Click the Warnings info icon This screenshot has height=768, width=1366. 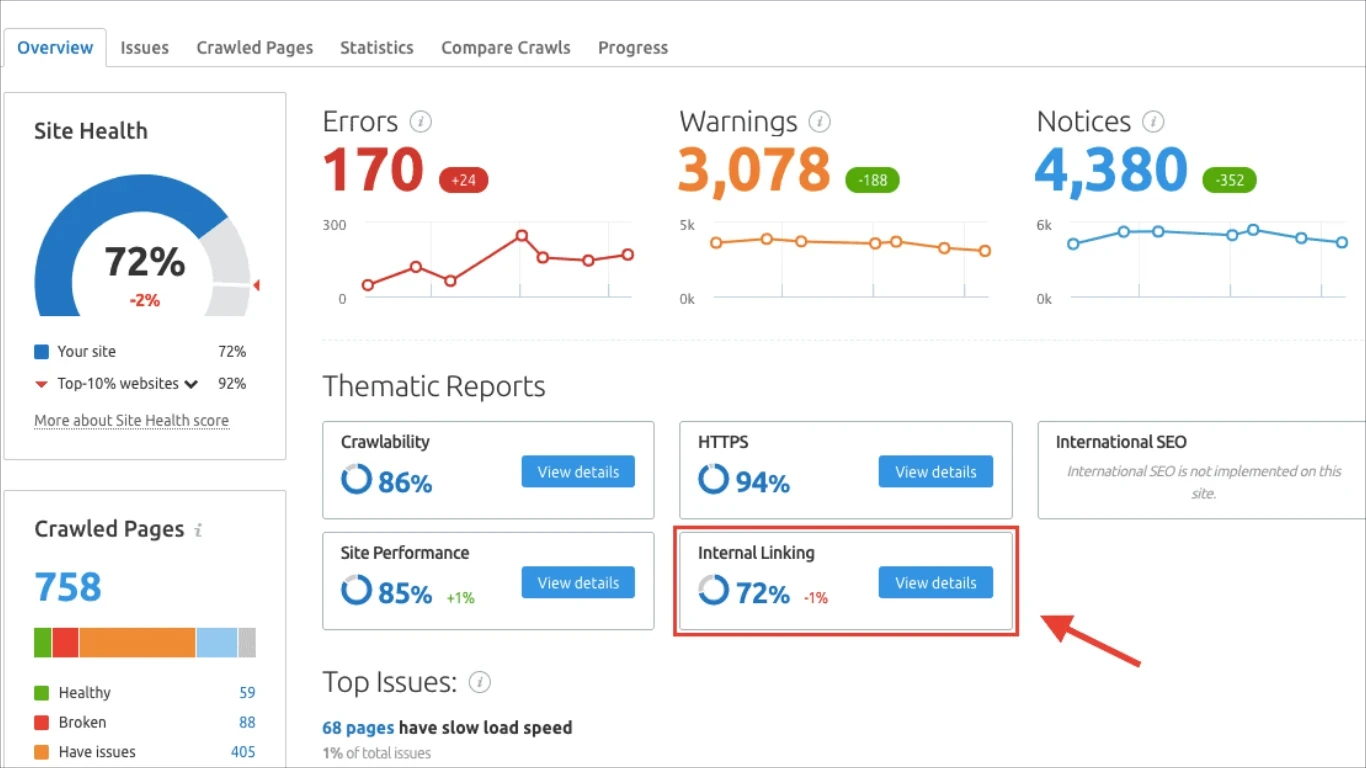point(819,122)
